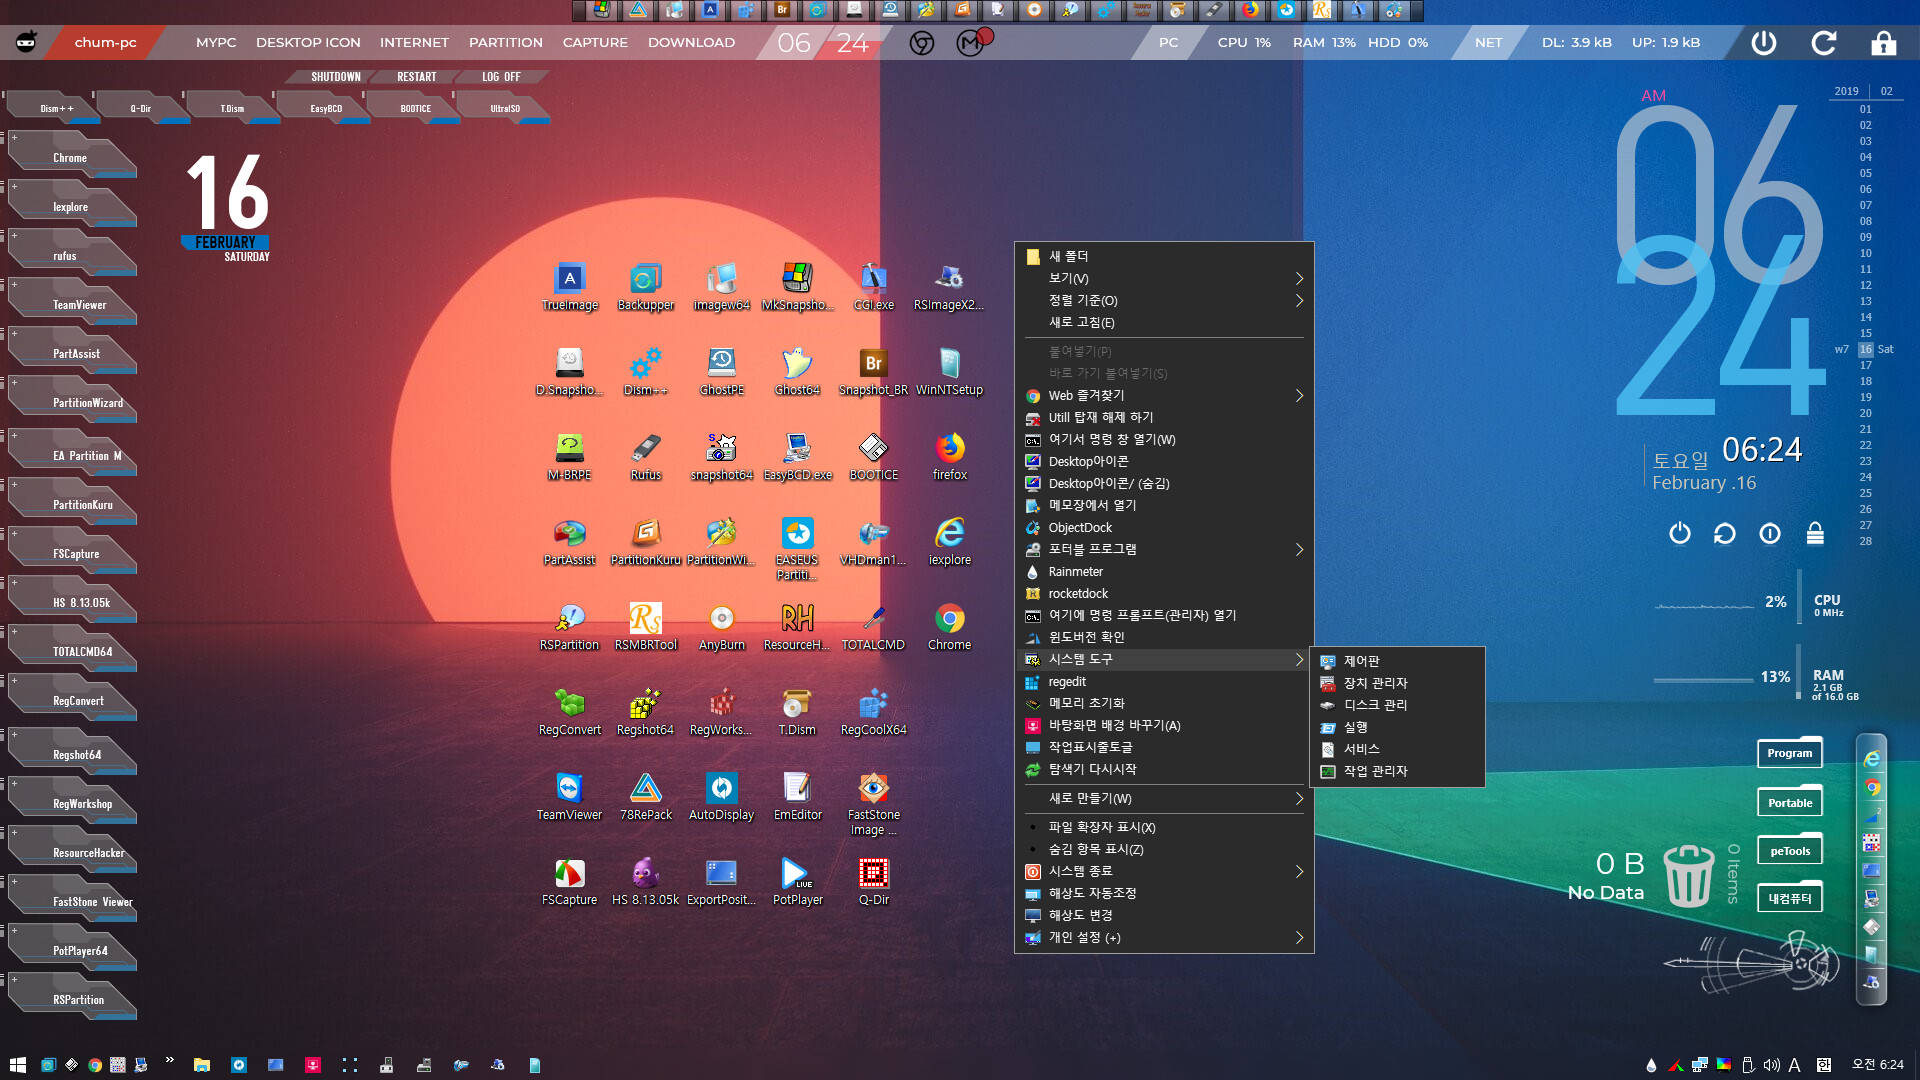
Task: Open the Rufus desktop icon
Action: coord(645,457)
